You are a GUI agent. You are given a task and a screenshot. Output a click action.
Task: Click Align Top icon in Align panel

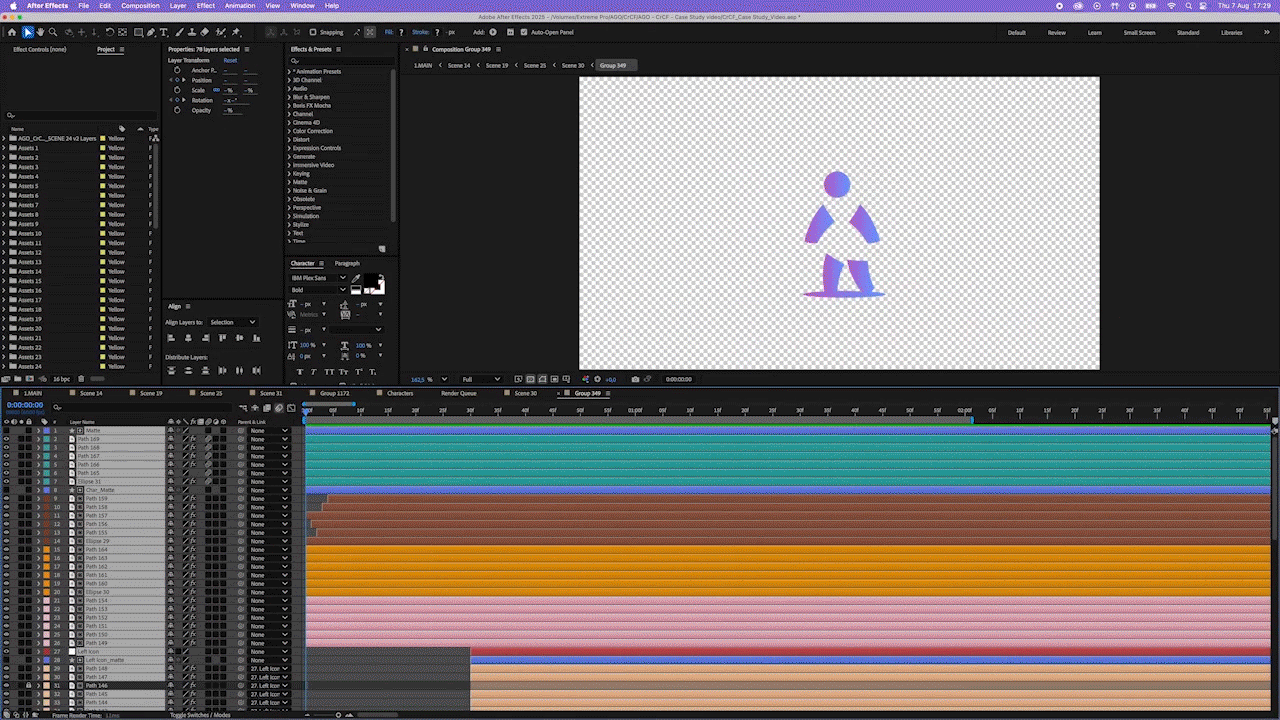(223, 338)
